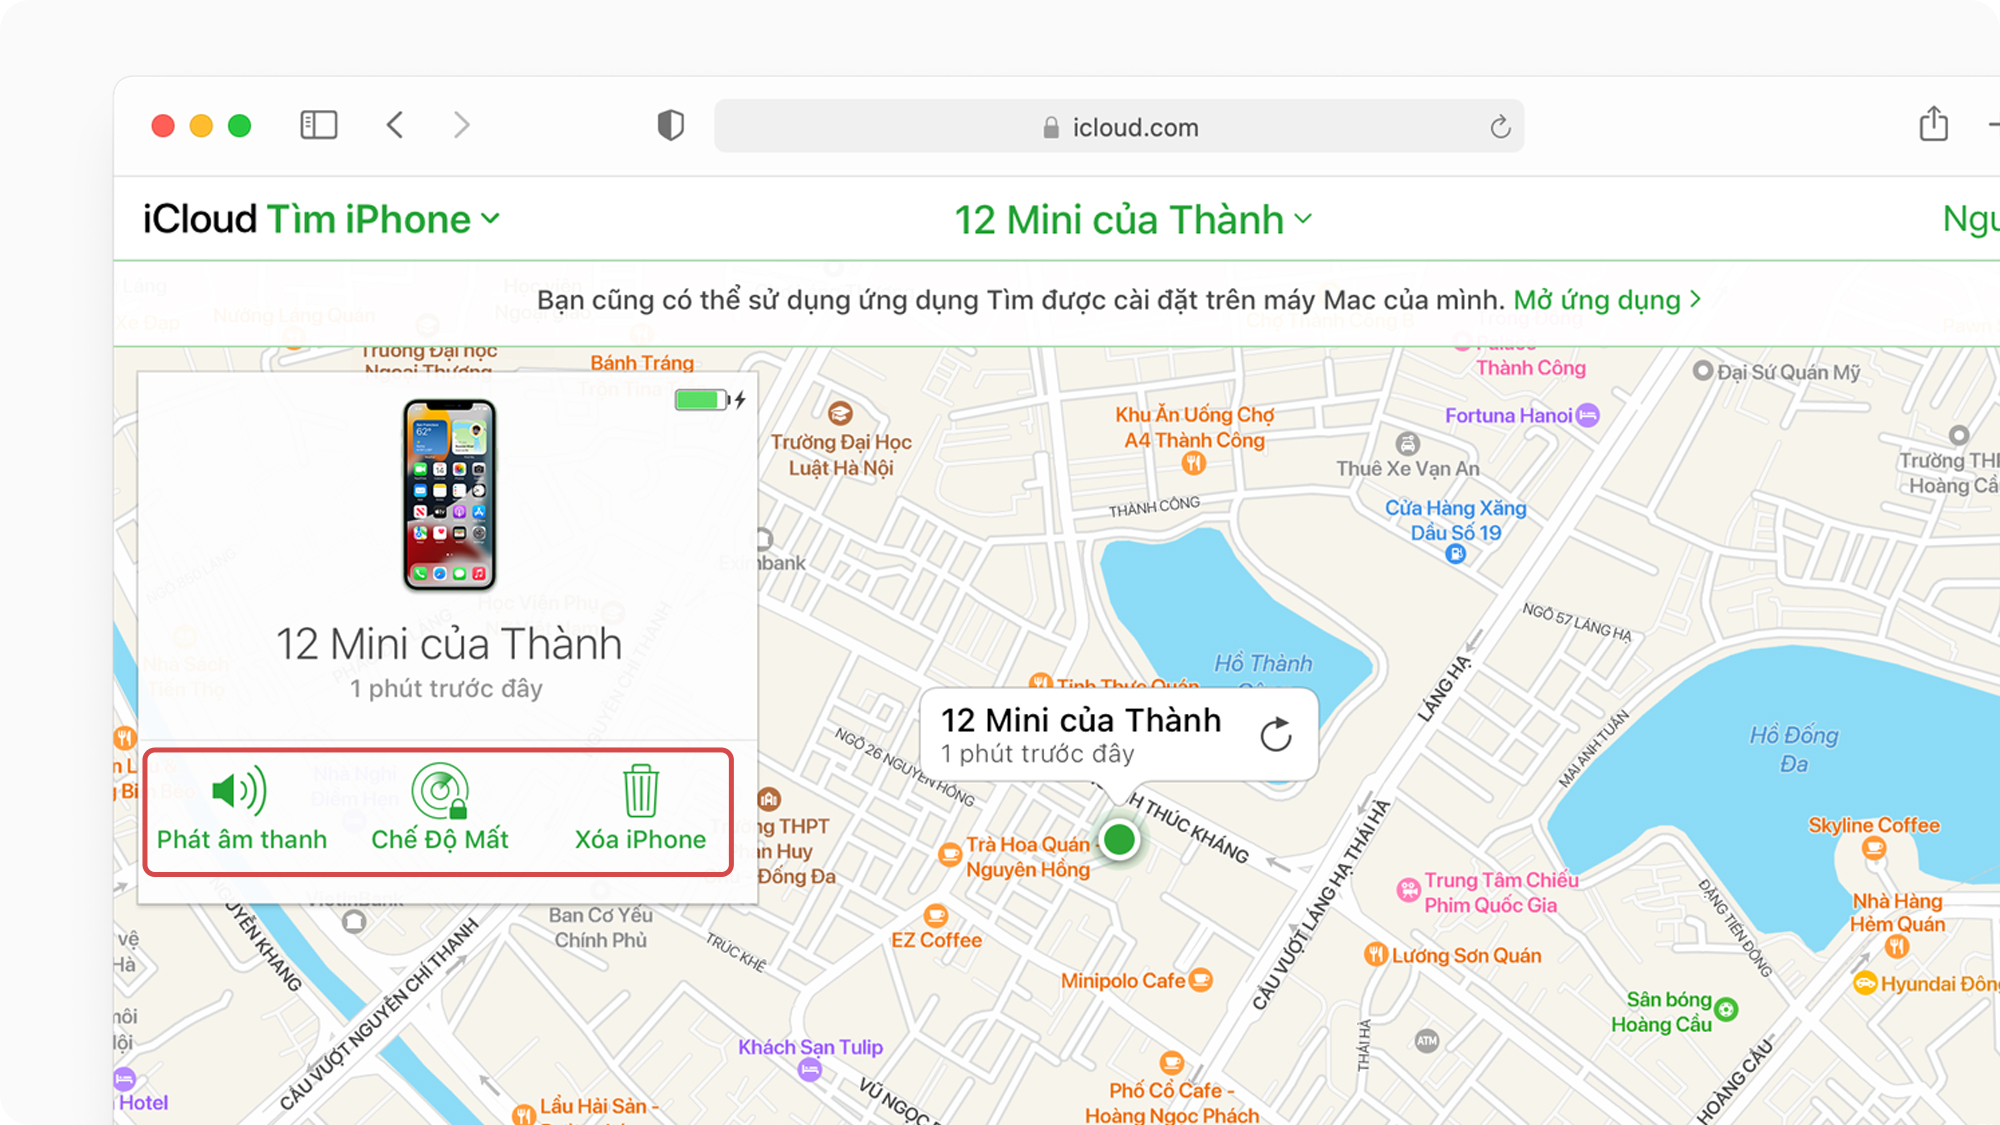Select the Sân bóng Hoàng Cầu pin
Image resolution: width=2000 pixels, height=1125 pixels.
(1727, 1009)
